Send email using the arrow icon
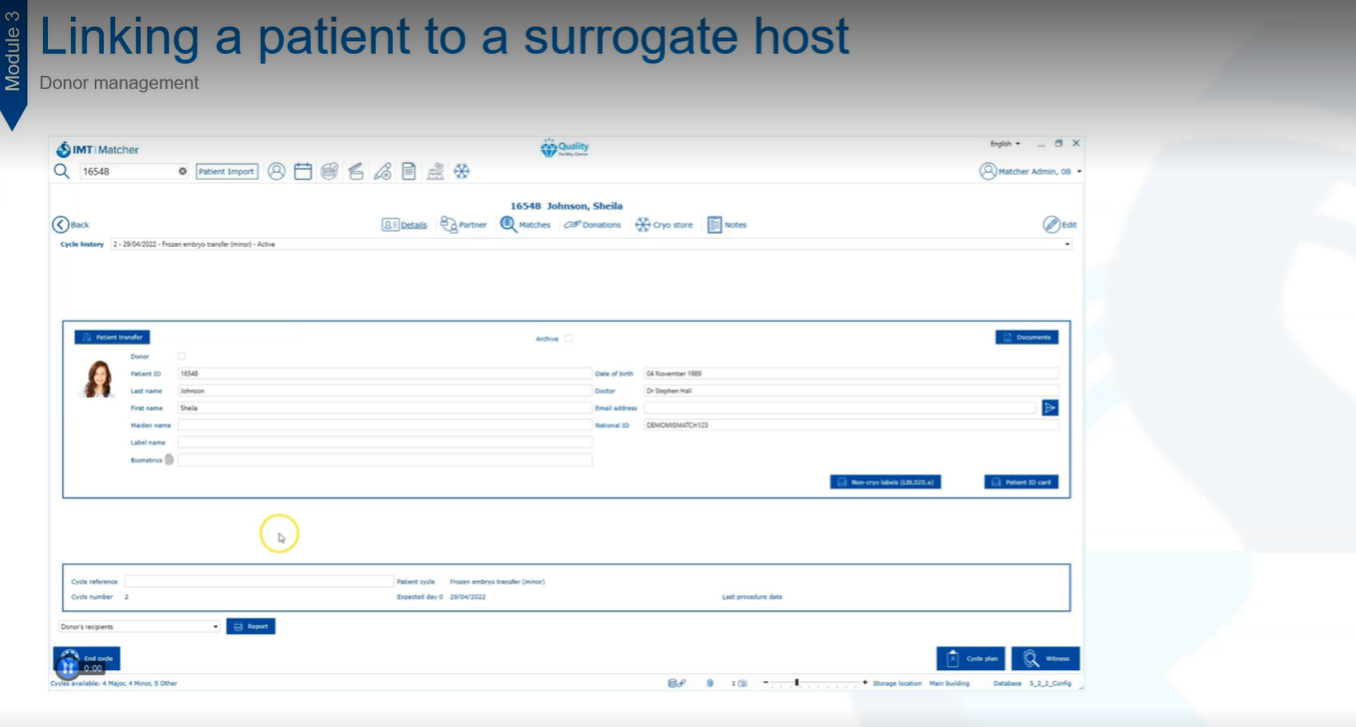Screen dimensions: 1356x727 click(1049, 408)
